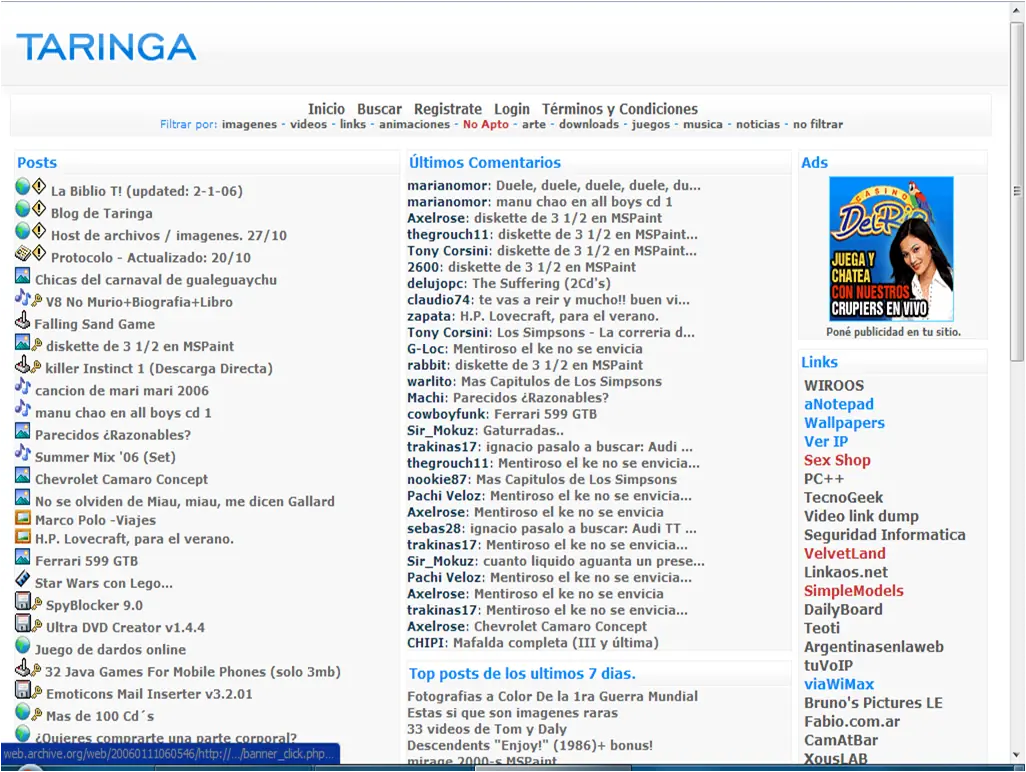This screenshot has height=772, width=1026.
Task: Open the WIROOS link
Action: [x=834, y=385]
